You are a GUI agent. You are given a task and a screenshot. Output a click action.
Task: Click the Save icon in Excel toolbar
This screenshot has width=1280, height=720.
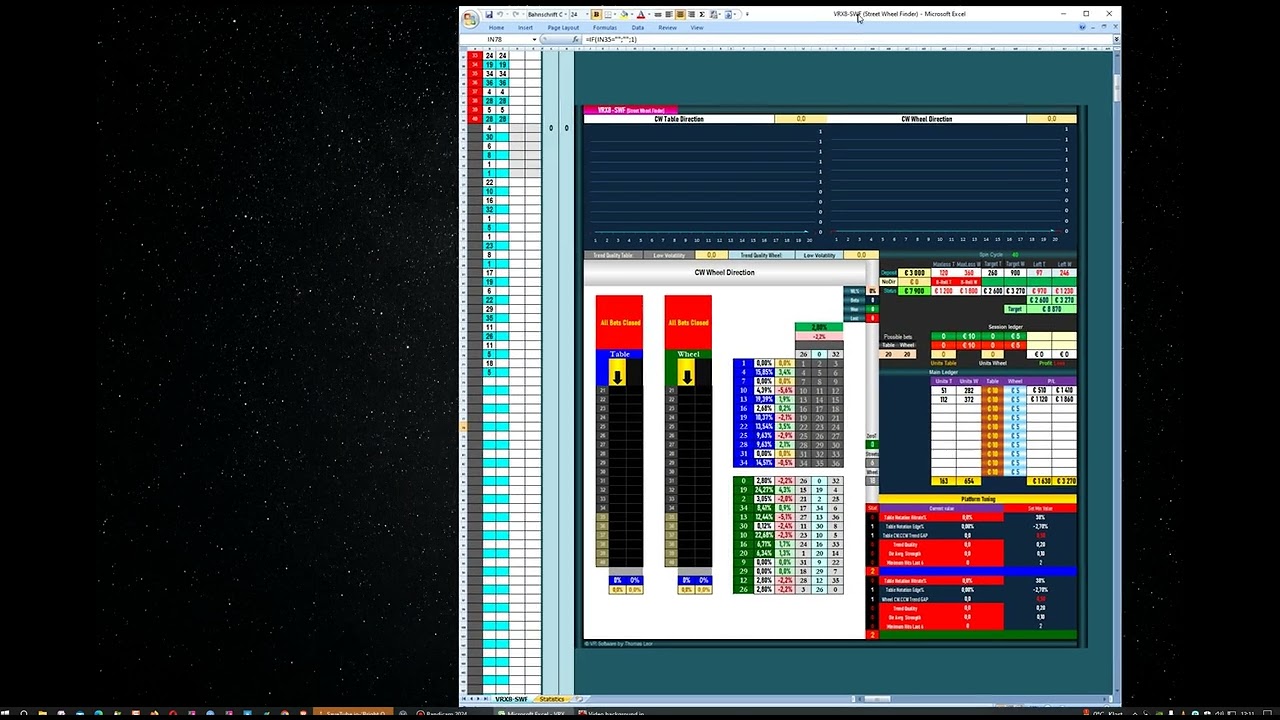tap(489, 14)
